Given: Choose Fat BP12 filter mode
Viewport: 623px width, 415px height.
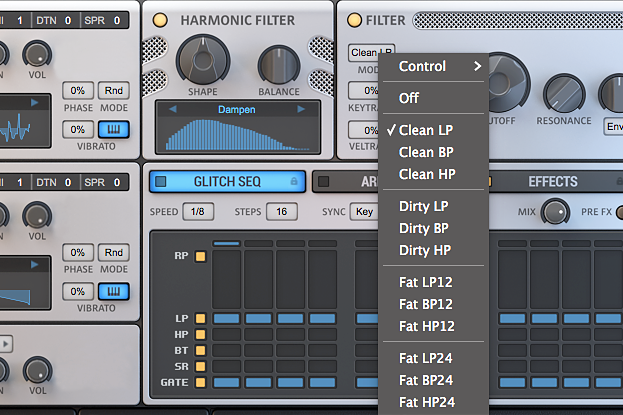Looking at the screenshot, I should [x=433, y=304].
